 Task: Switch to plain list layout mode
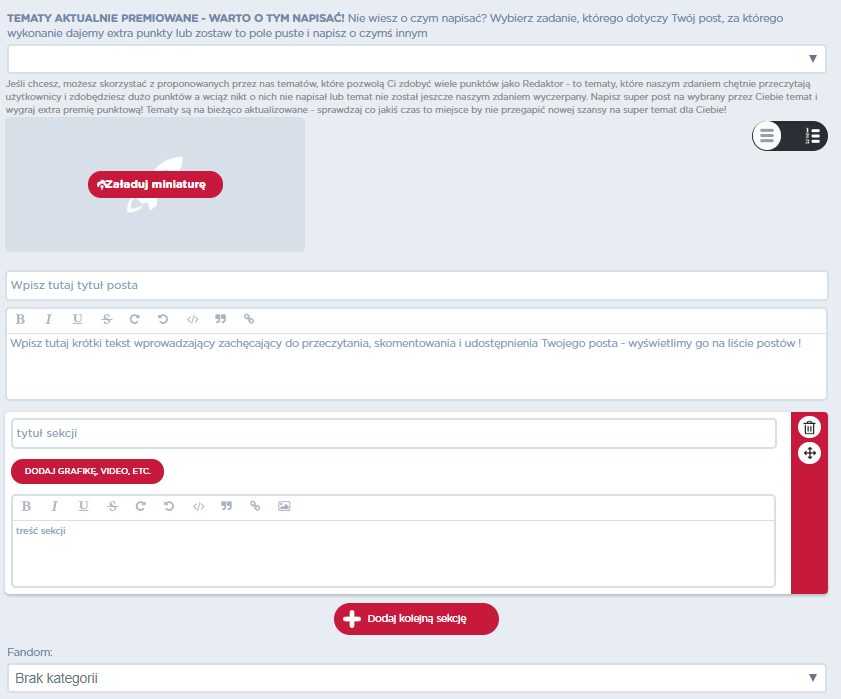[x=767, y=136]
